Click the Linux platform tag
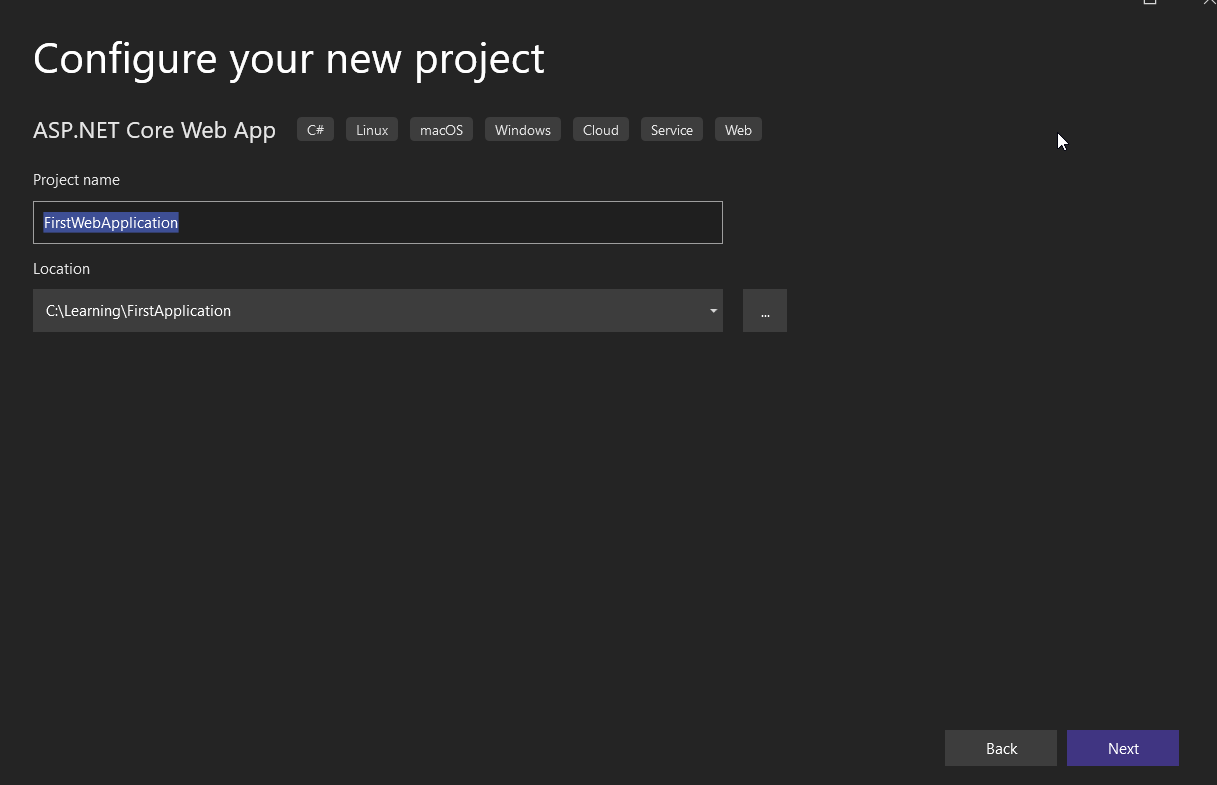The width and height of the screenshot is (1217, 785). click(372, 130)
